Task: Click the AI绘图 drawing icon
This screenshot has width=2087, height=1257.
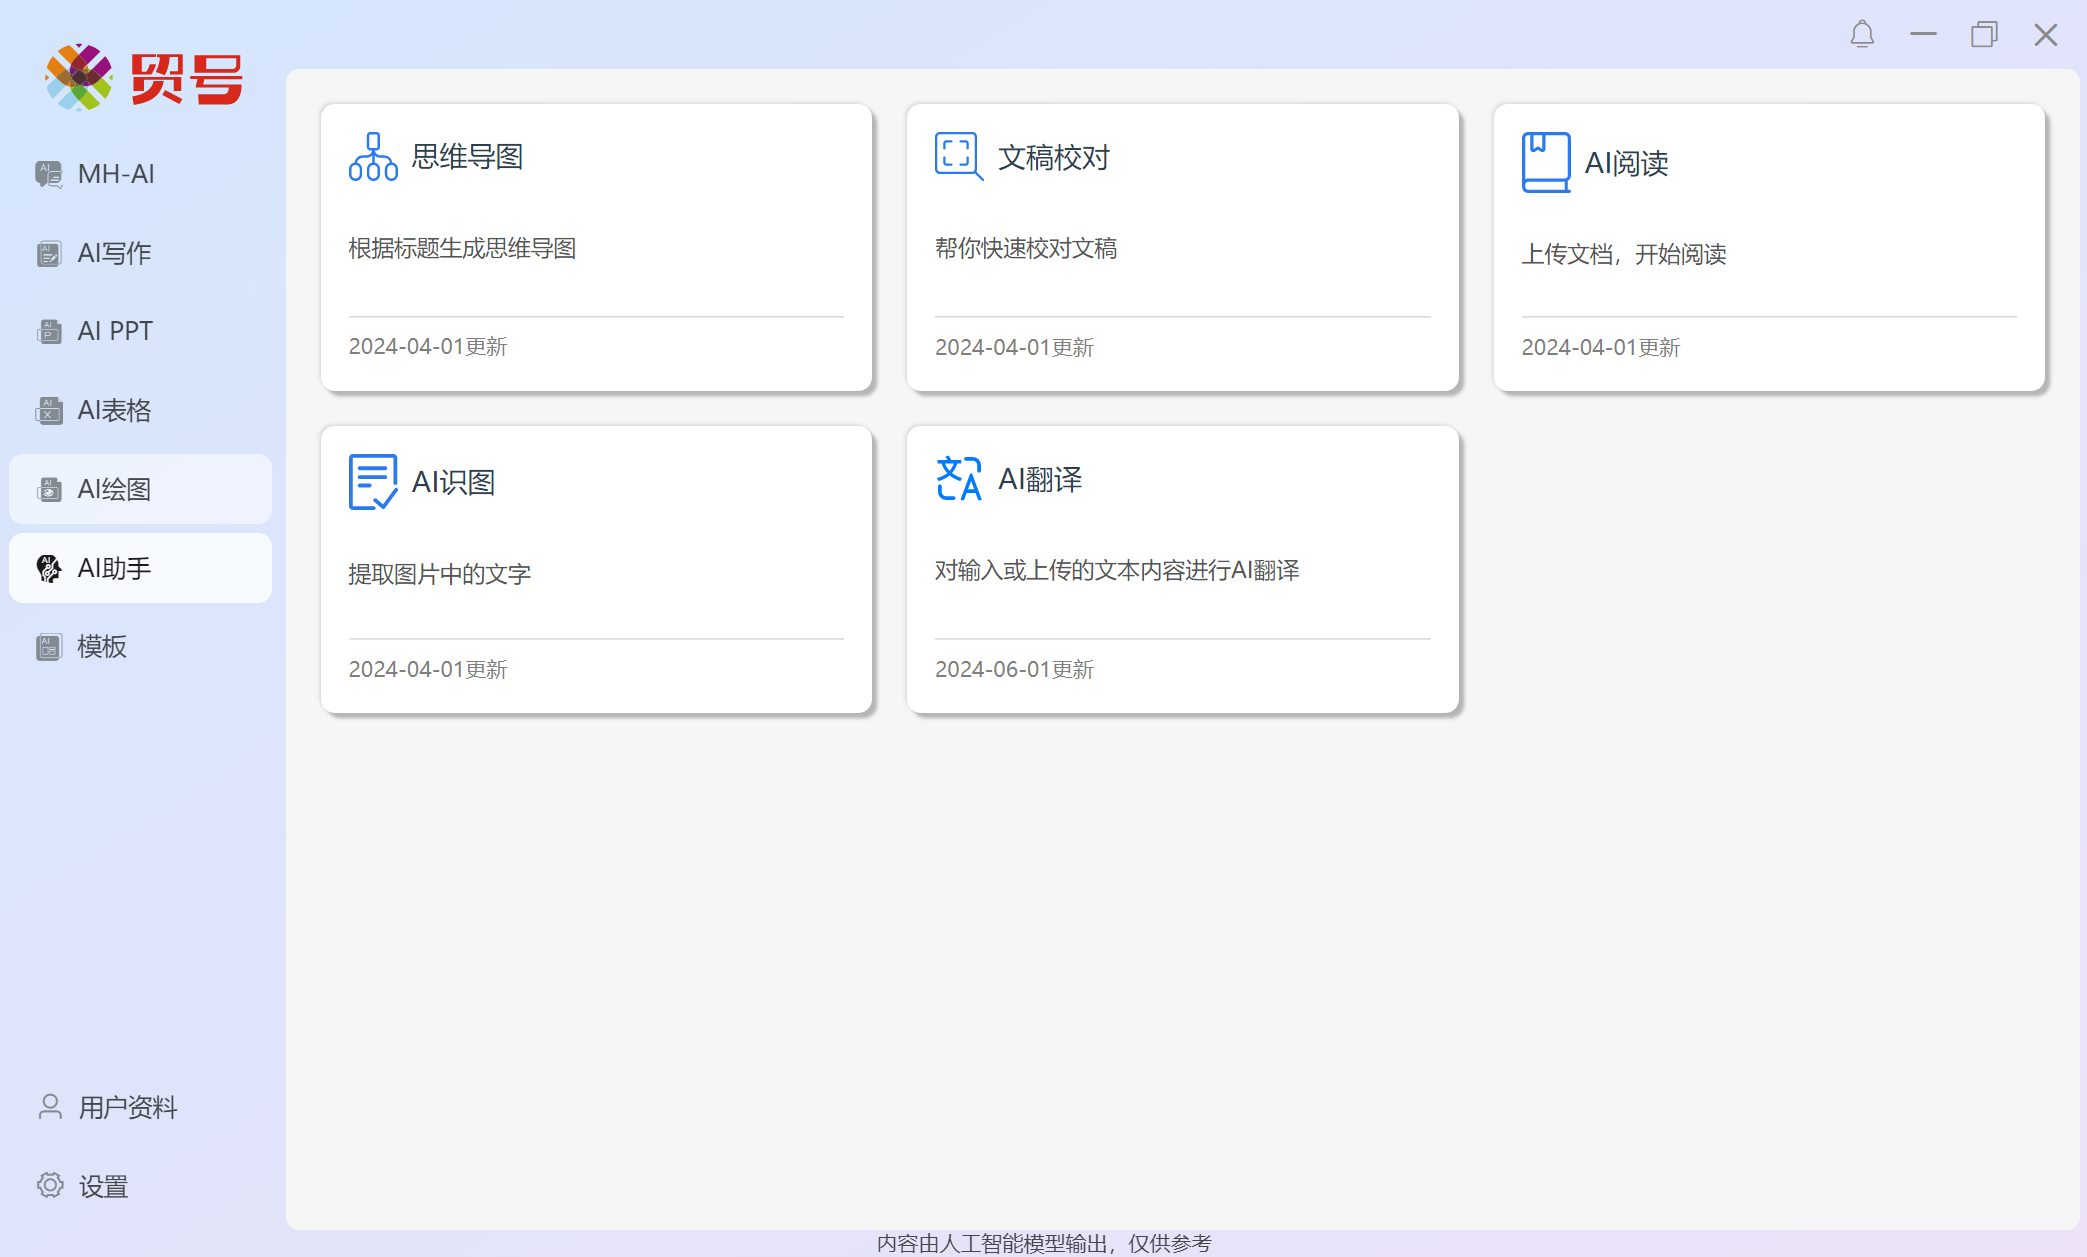Action: tap(49, 489)
